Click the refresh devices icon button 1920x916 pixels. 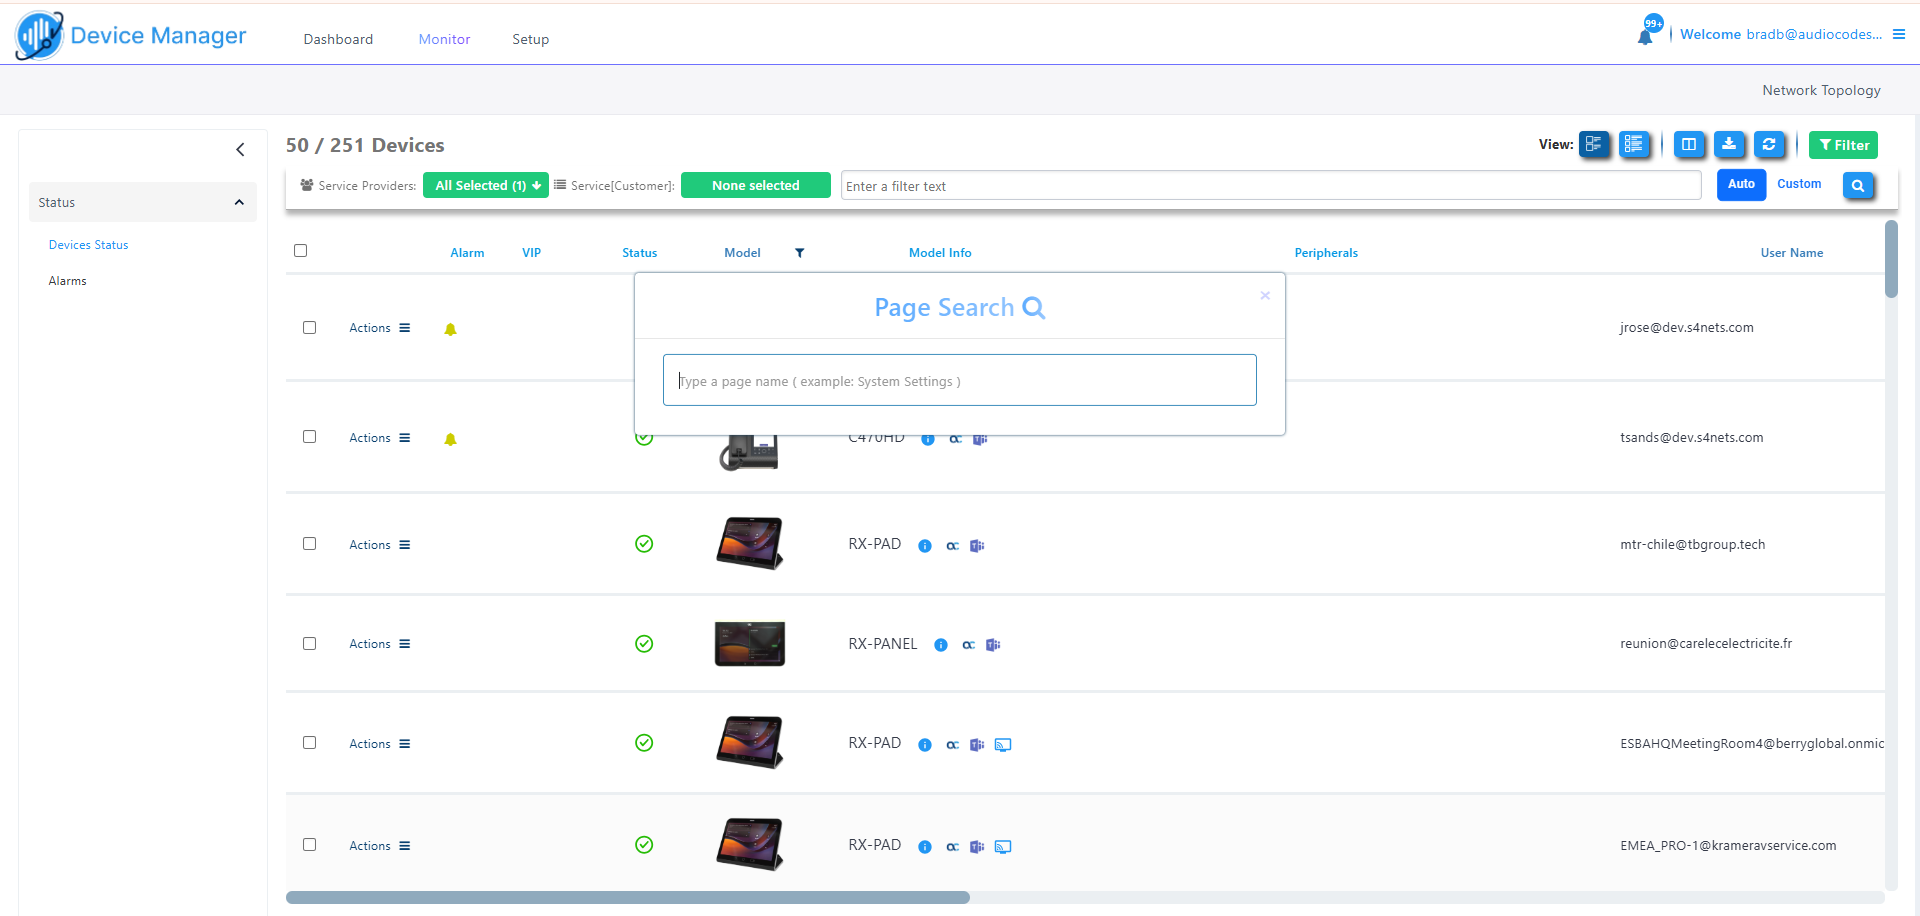(x=1769, y=145)
